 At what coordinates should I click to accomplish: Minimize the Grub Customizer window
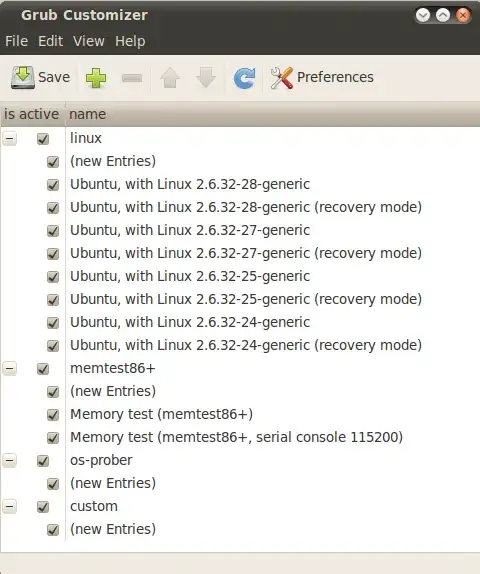423,15
